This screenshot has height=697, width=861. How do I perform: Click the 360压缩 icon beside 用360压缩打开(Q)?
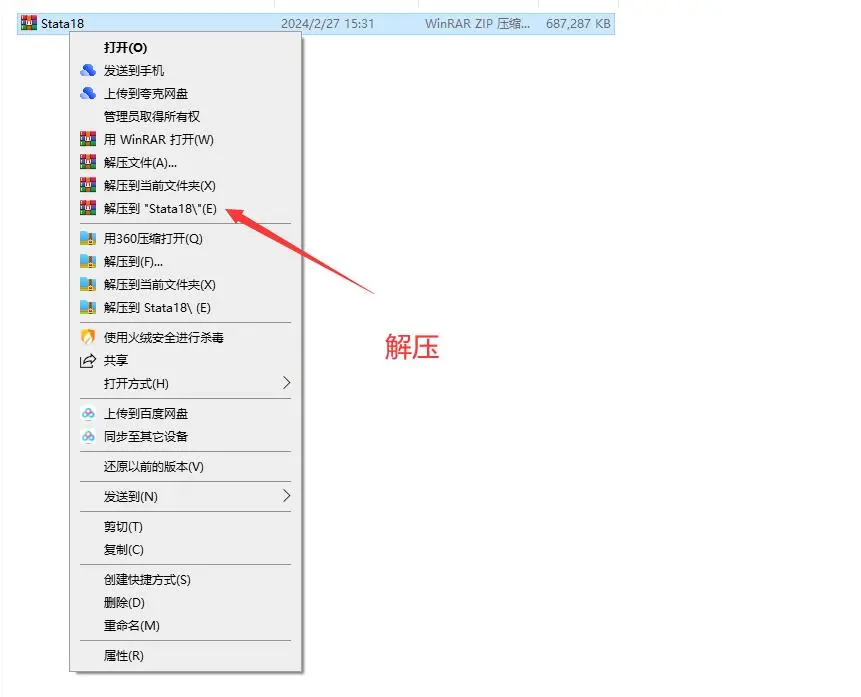point(88,238)
